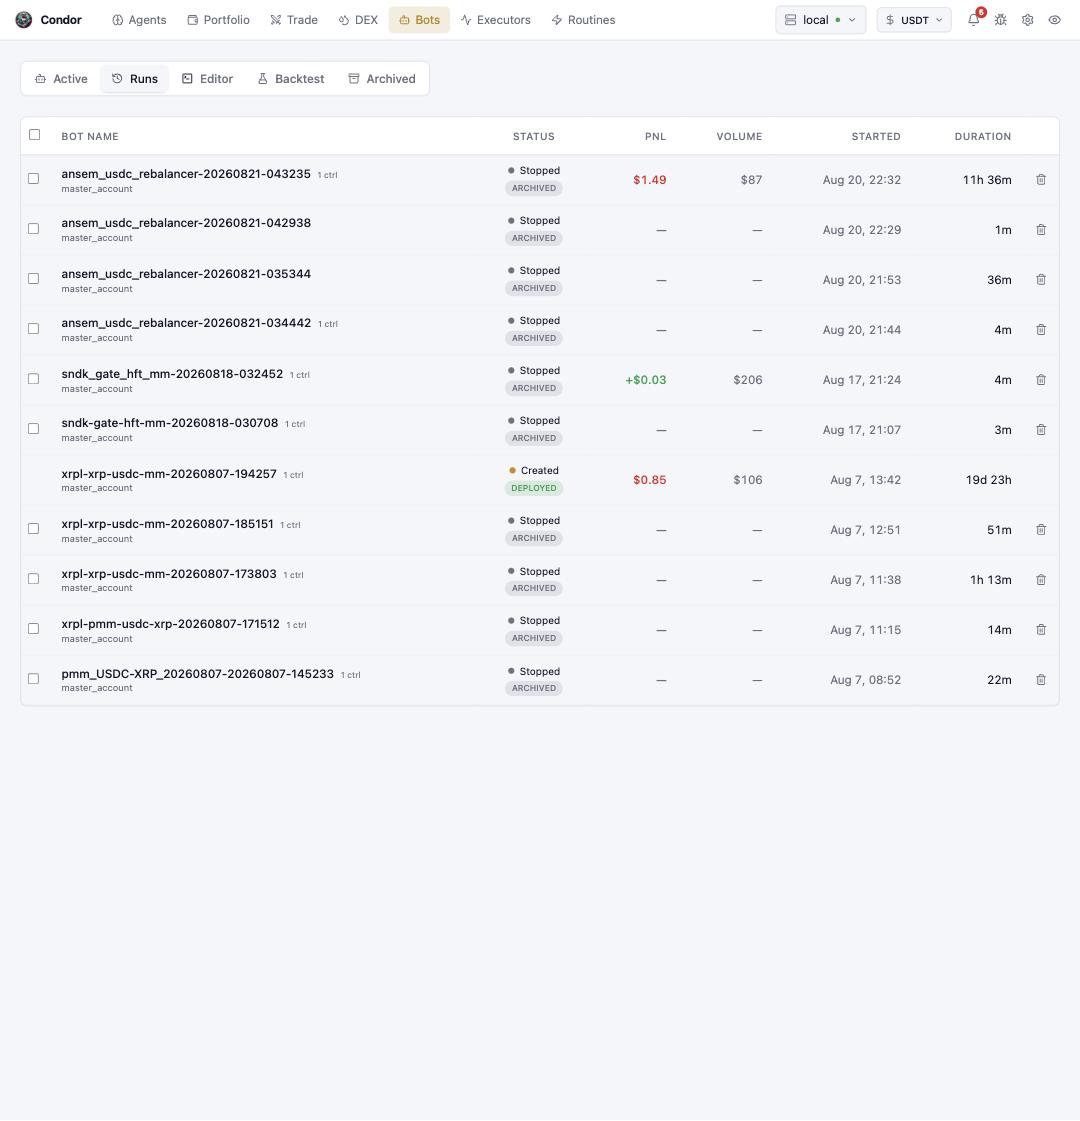
Task: Switch to the Archived tab
Action: coord(382,79)
